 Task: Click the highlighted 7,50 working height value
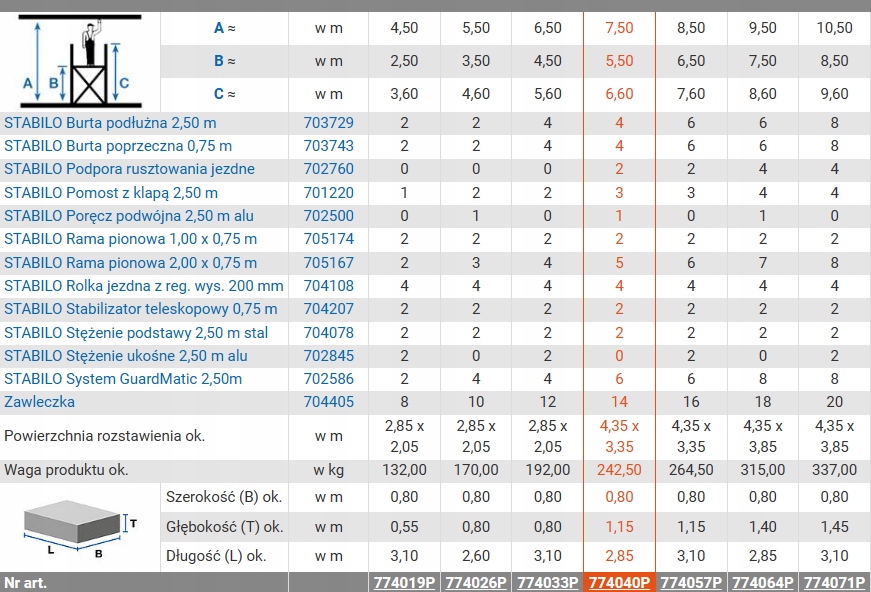(x=619, y=28)
